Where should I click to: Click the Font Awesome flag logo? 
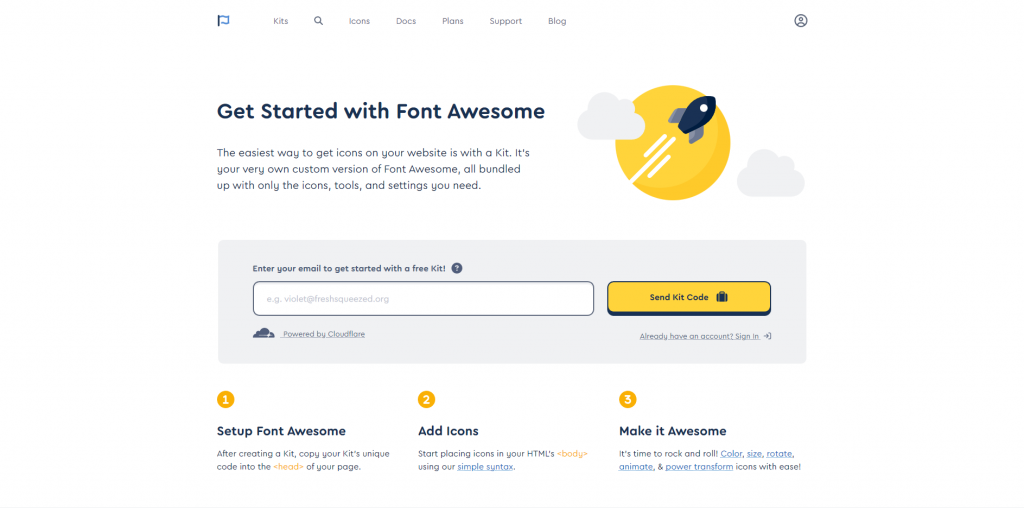coord(223,21)
